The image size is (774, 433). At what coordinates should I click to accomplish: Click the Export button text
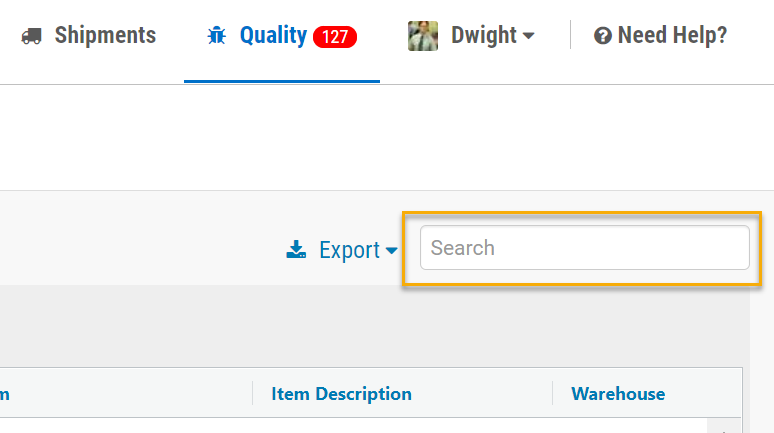click(349, 250)
